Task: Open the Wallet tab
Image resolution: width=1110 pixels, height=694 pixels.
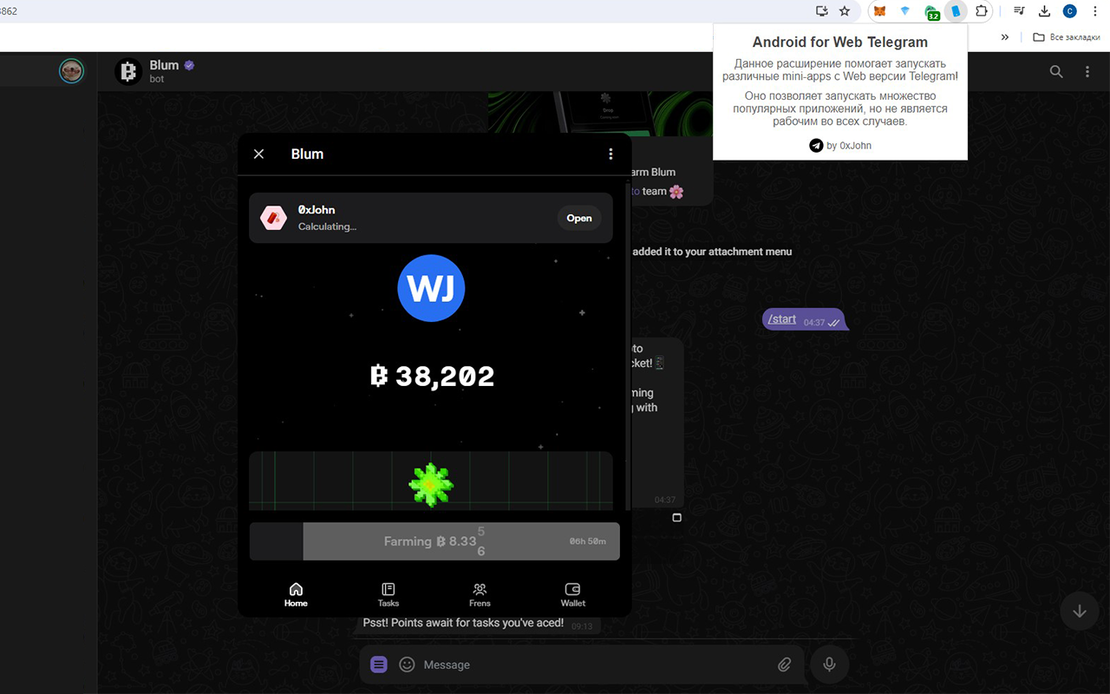Action: pyautogui.click(x=573, y=595)
